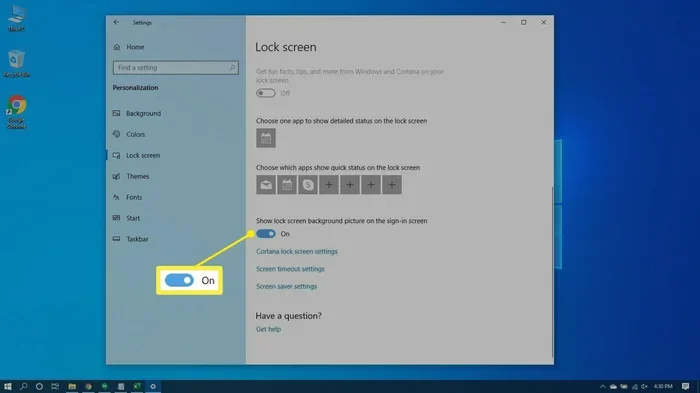
Task: Change the Skype quick status app
Action: coord(308,185)
